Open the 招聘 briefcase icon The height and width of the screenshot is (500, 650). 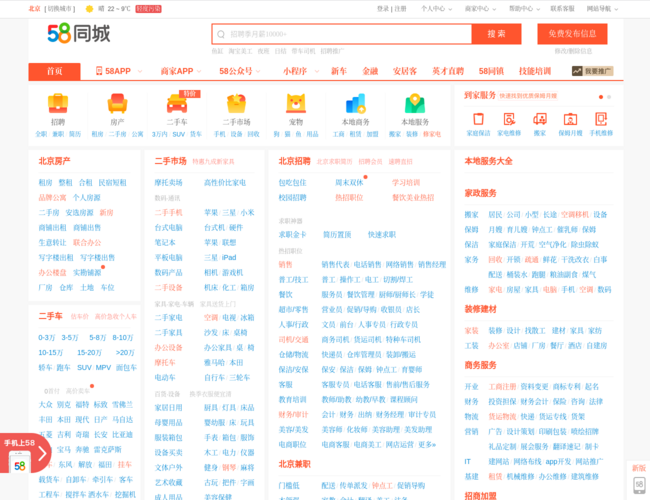coord(58,103)
